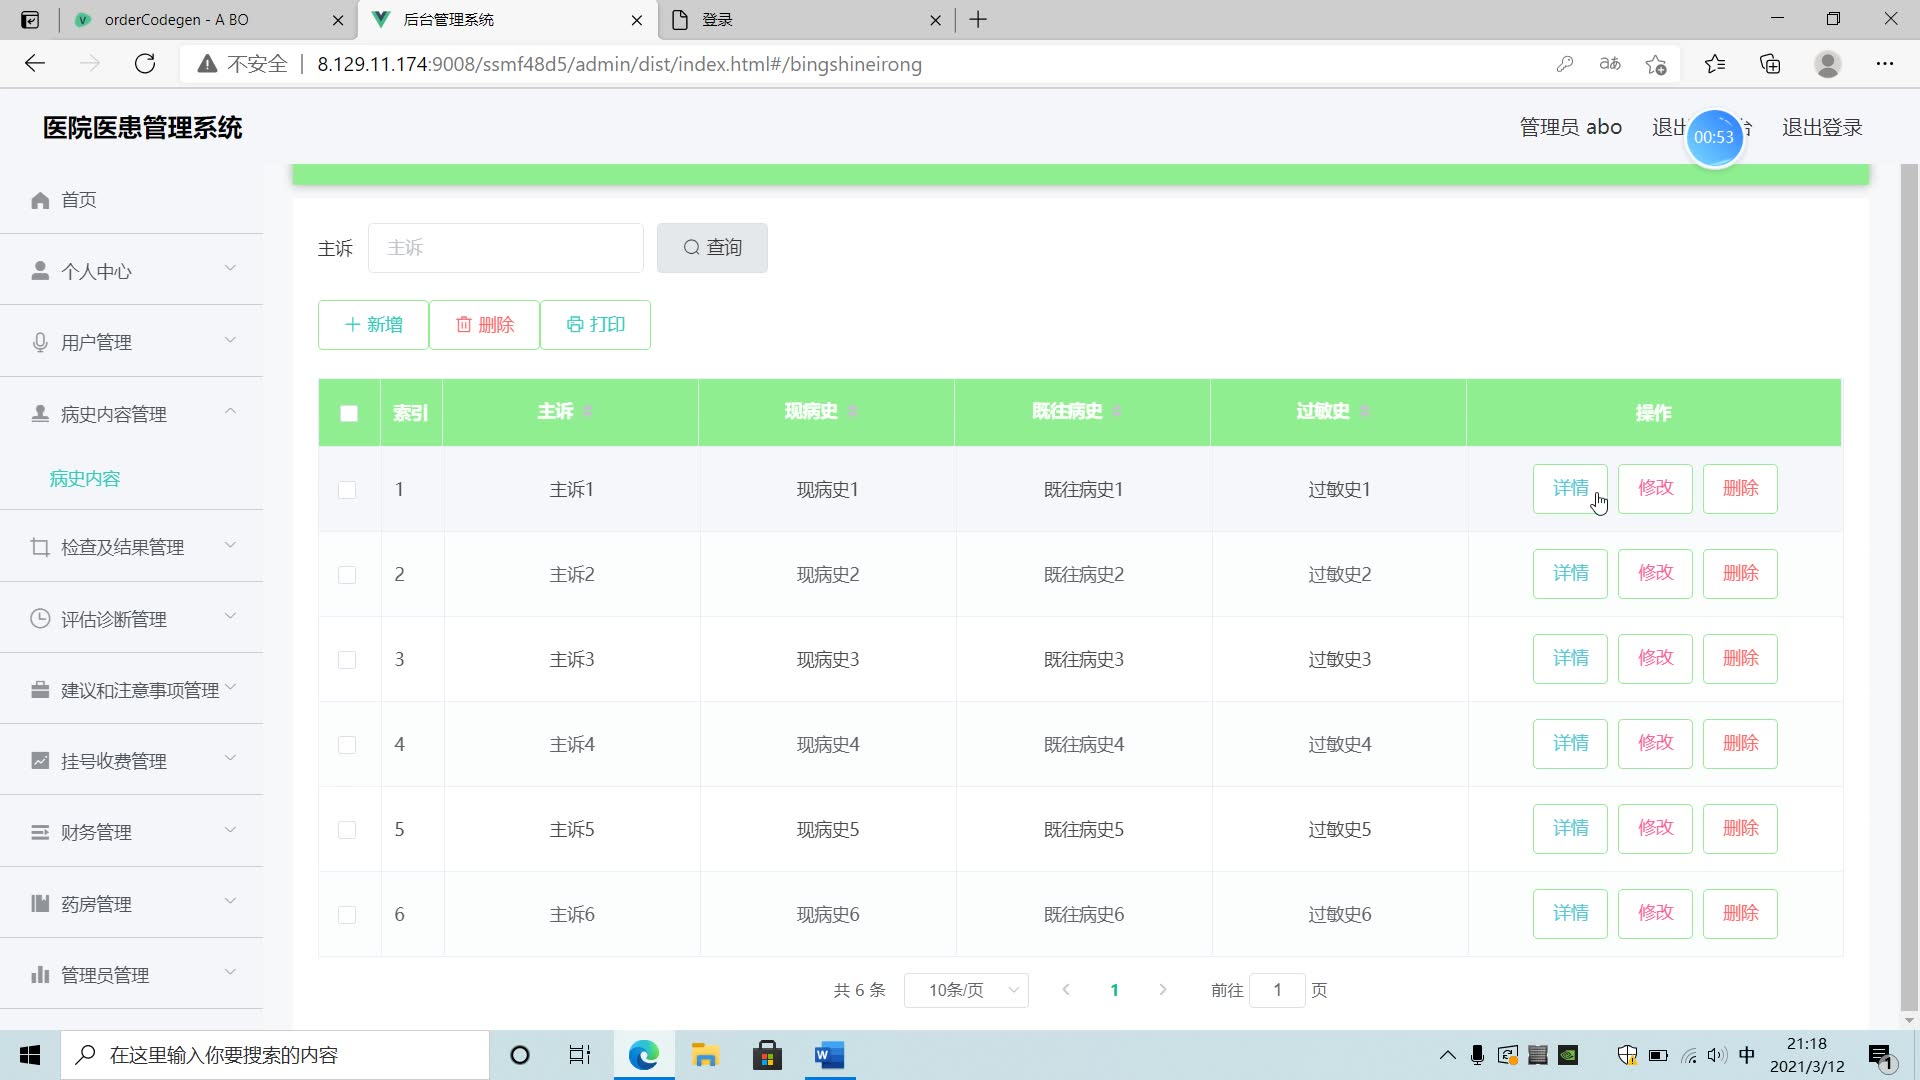Viewport: 1920px width, 1080px height.
Task: Click the 新增 add button
Action: (373, 325)
